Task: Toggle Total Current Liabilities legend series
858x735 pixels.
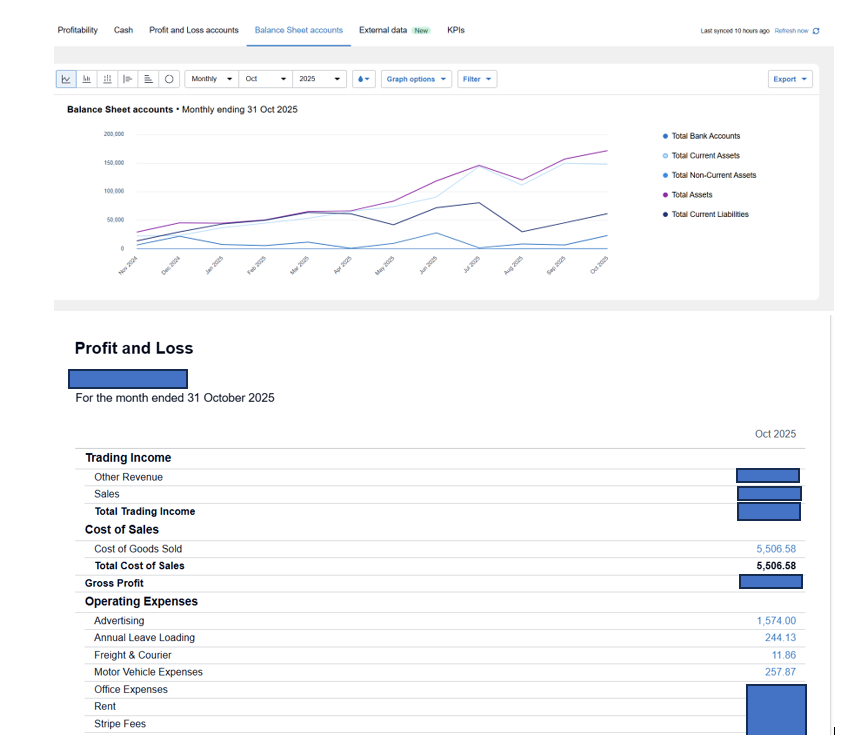Action: tap(709, 214)
